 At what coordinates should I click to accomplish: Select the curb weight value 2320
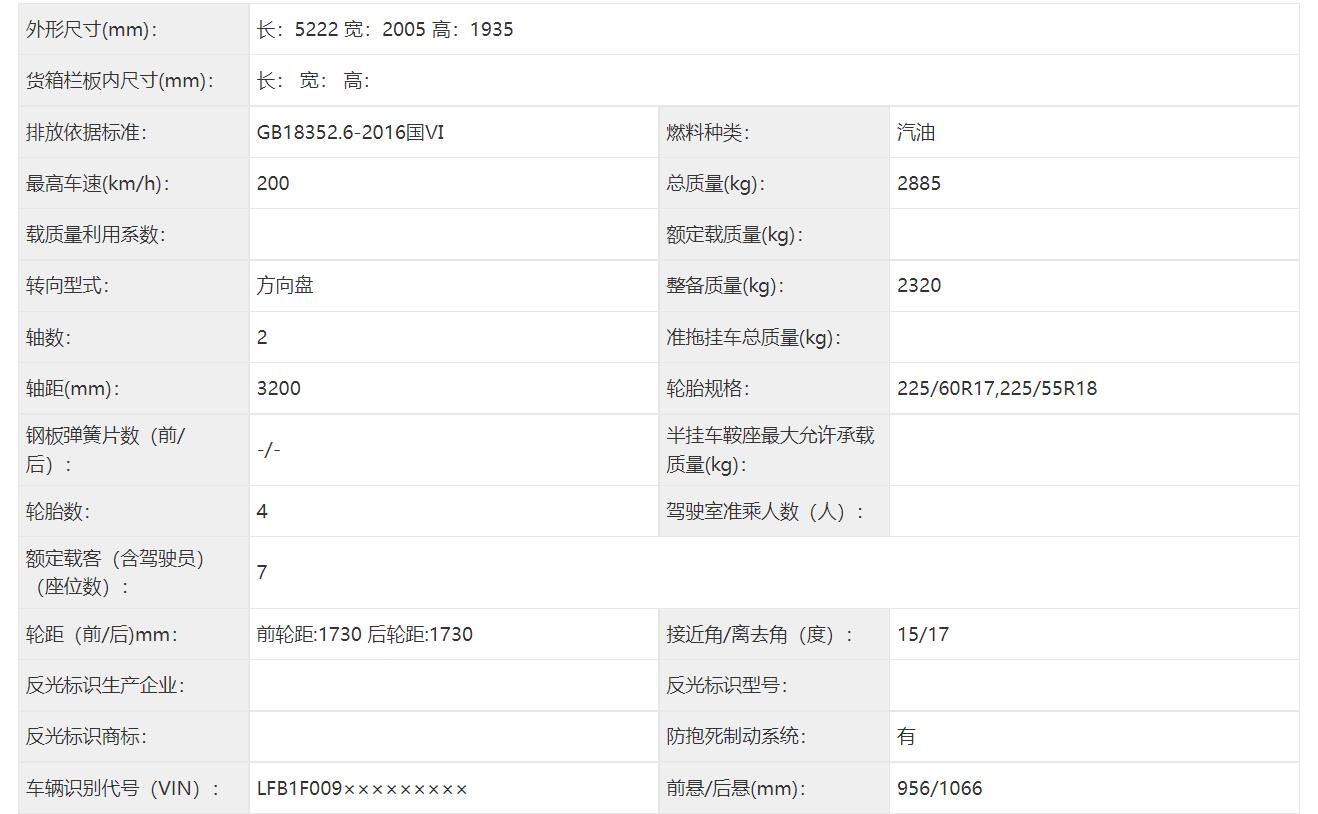tap(919, 285)
